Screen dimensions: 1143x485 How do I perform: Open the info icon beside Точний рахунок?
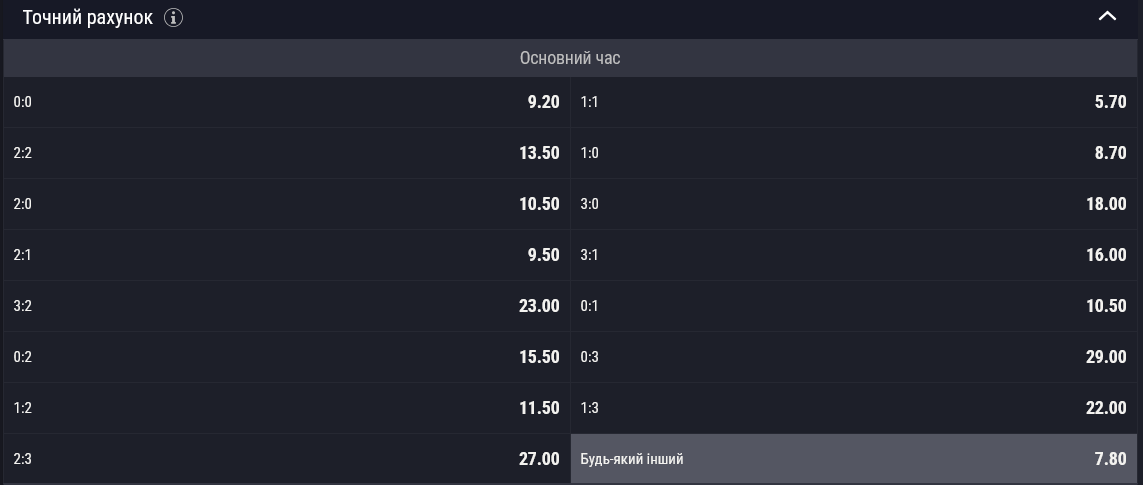173,18
